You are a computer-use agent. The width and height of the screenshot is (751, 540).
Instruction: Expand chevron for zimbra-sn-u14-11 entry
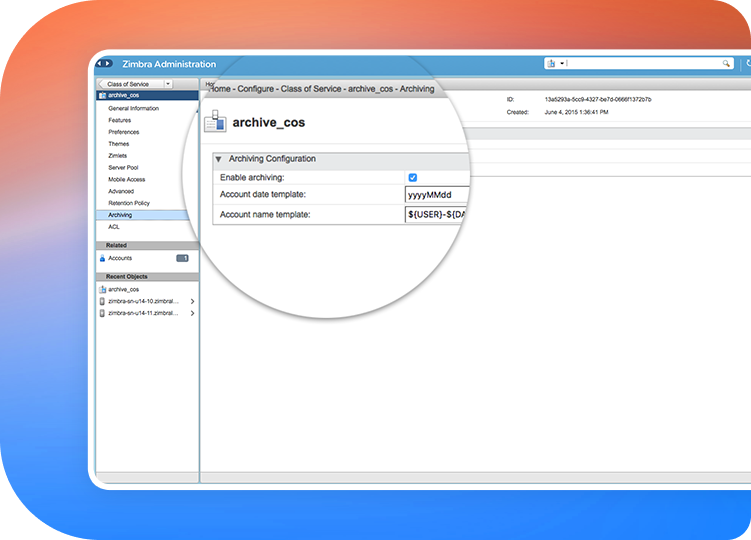tap(192, 313)
